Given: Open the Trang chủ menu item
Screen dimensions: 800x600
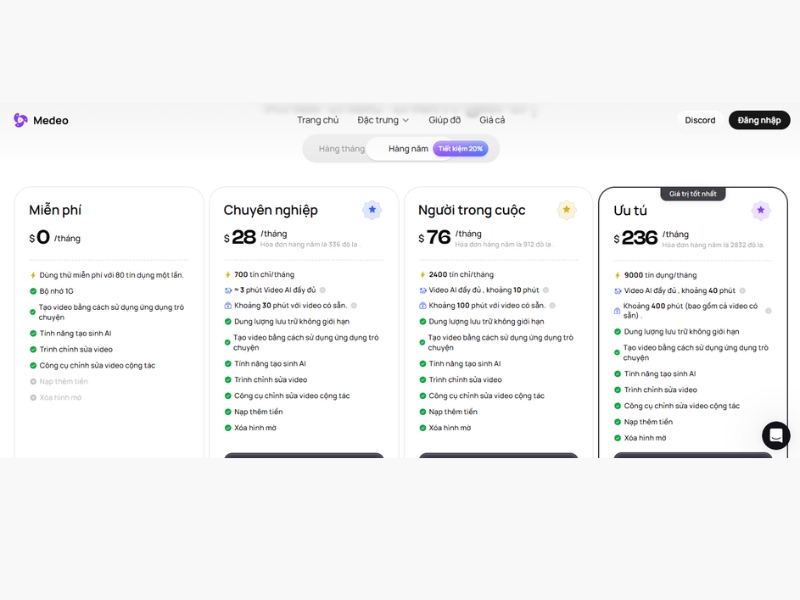Looking at the screenshot, I should tap(317, 120).
